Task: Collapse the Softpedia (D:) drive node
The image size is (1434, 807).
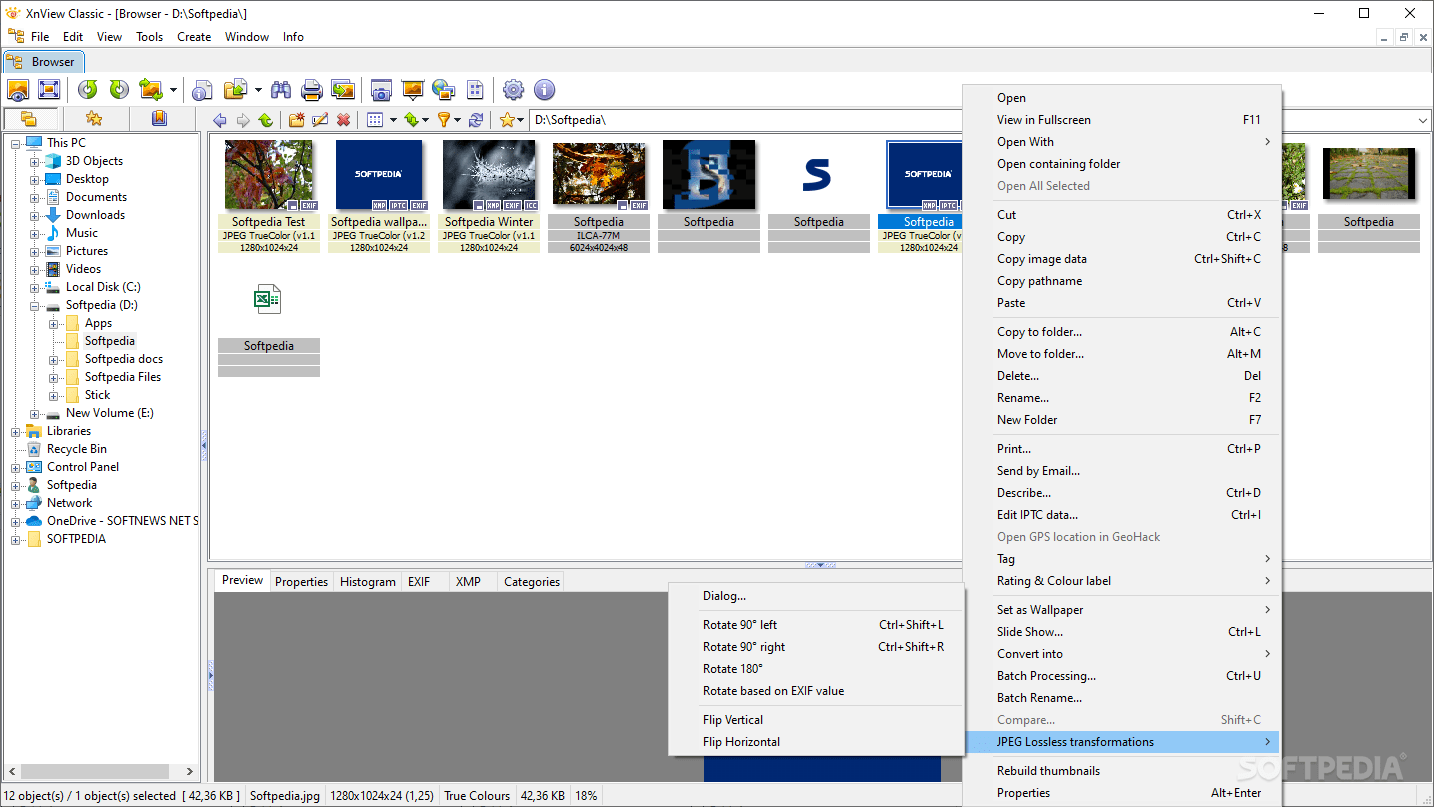Action: 35,305
